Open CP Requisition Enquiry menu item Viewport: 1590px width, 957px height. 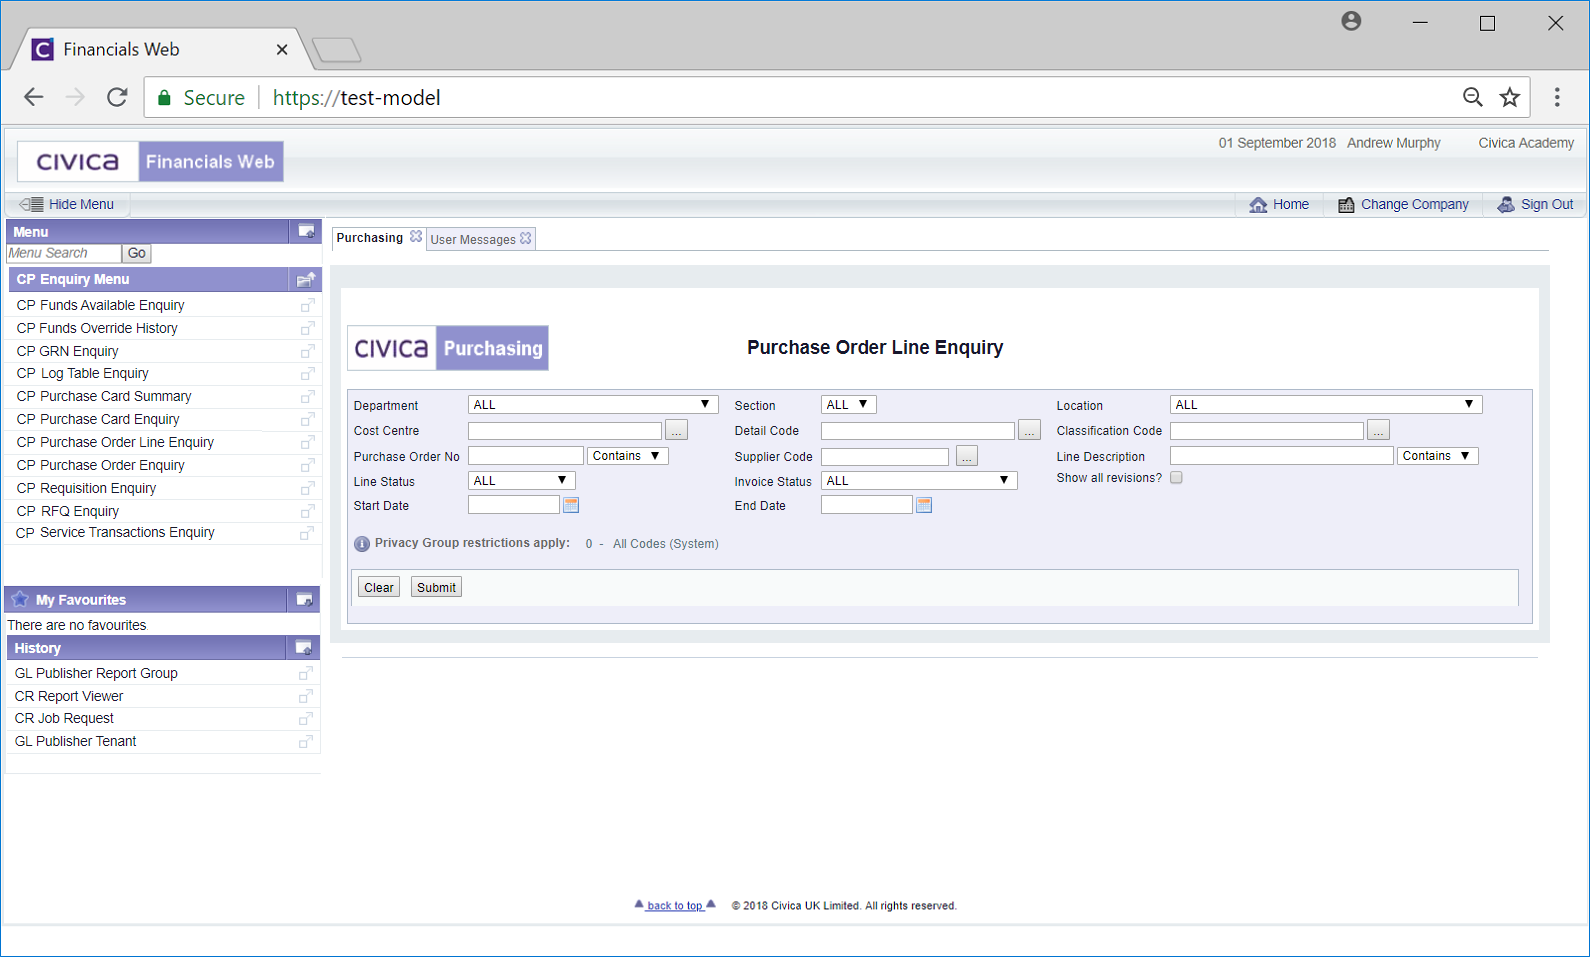point(86,488)
